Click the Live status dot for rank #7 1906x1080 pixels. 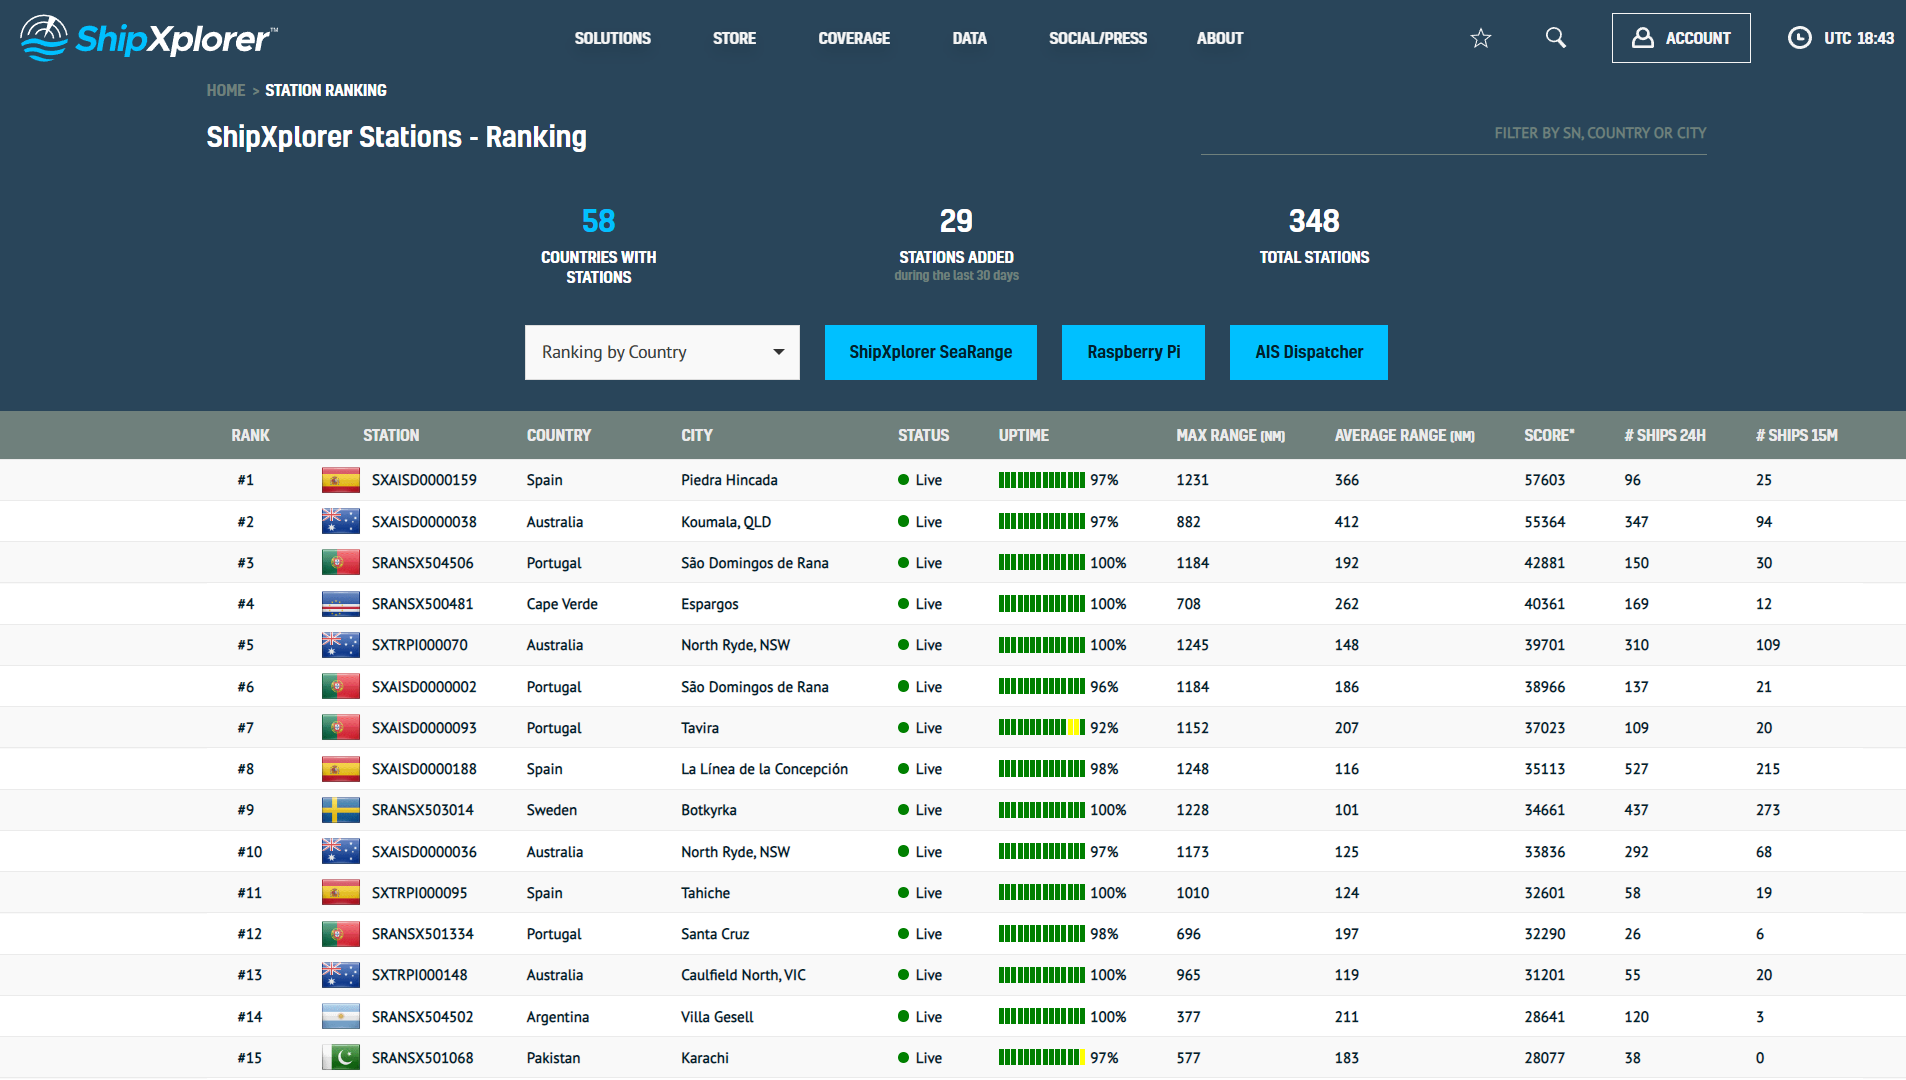coord(904,728)
